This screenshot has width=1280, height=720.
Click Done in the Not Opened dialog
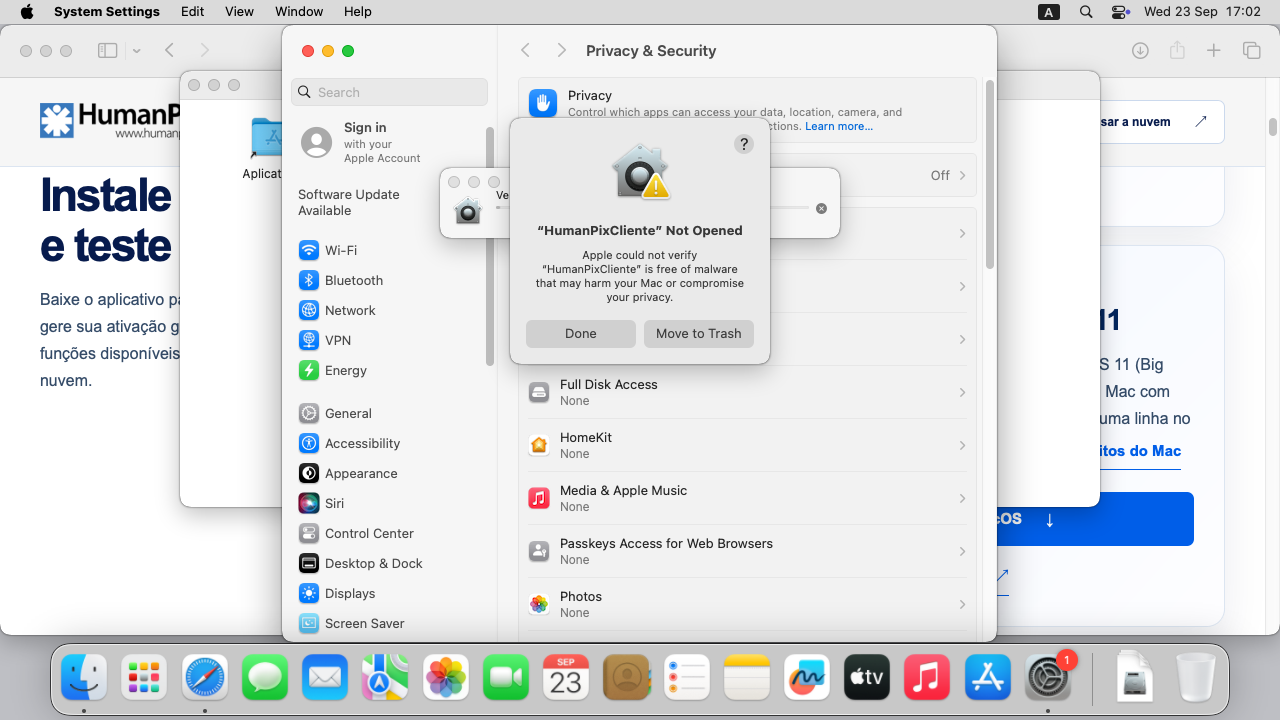[x=580, y=334]
